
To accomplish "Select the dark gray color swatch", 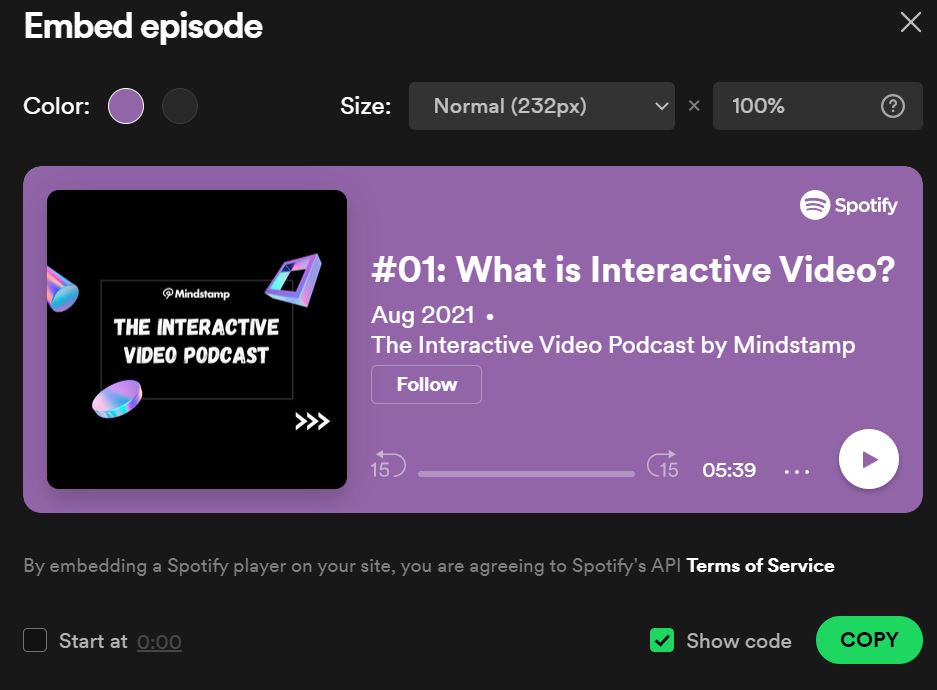I will 180,106.
